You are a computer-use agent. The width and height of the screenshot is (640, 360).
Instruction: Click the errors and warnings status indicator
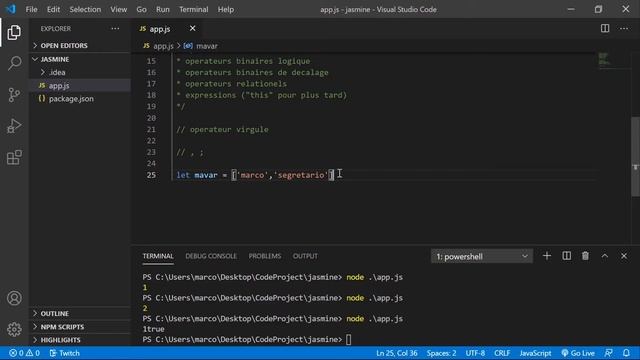click(x=24, y=353)
